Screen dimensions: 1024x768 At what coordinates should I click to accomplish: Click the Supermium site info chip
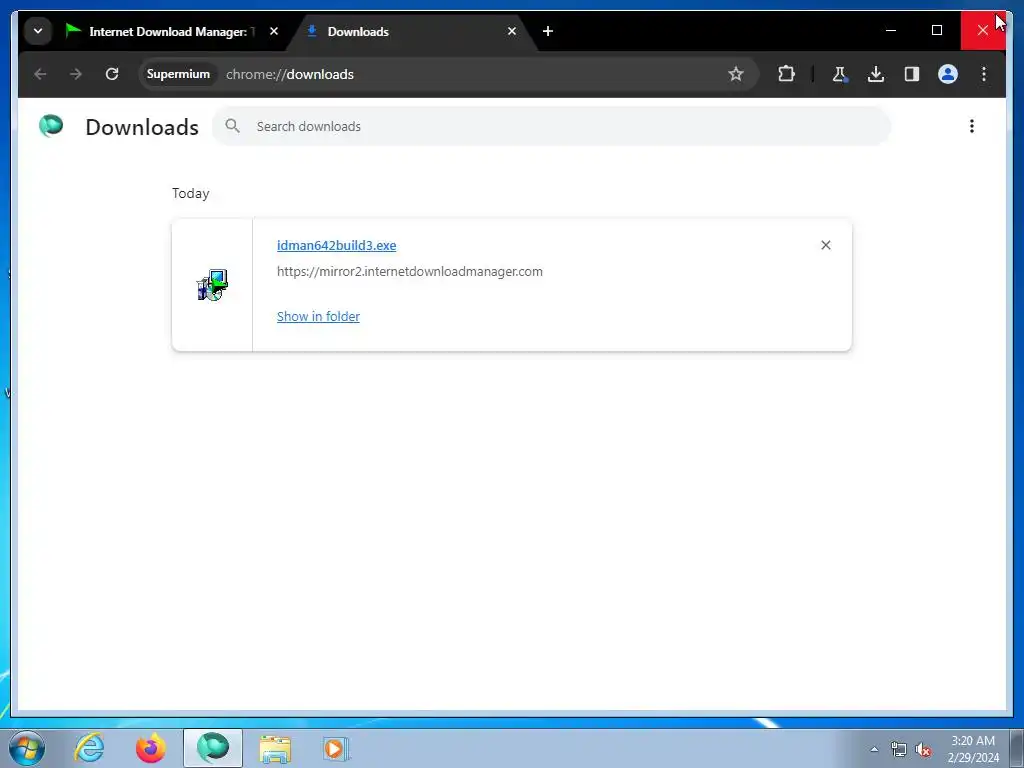click(178, 74)
